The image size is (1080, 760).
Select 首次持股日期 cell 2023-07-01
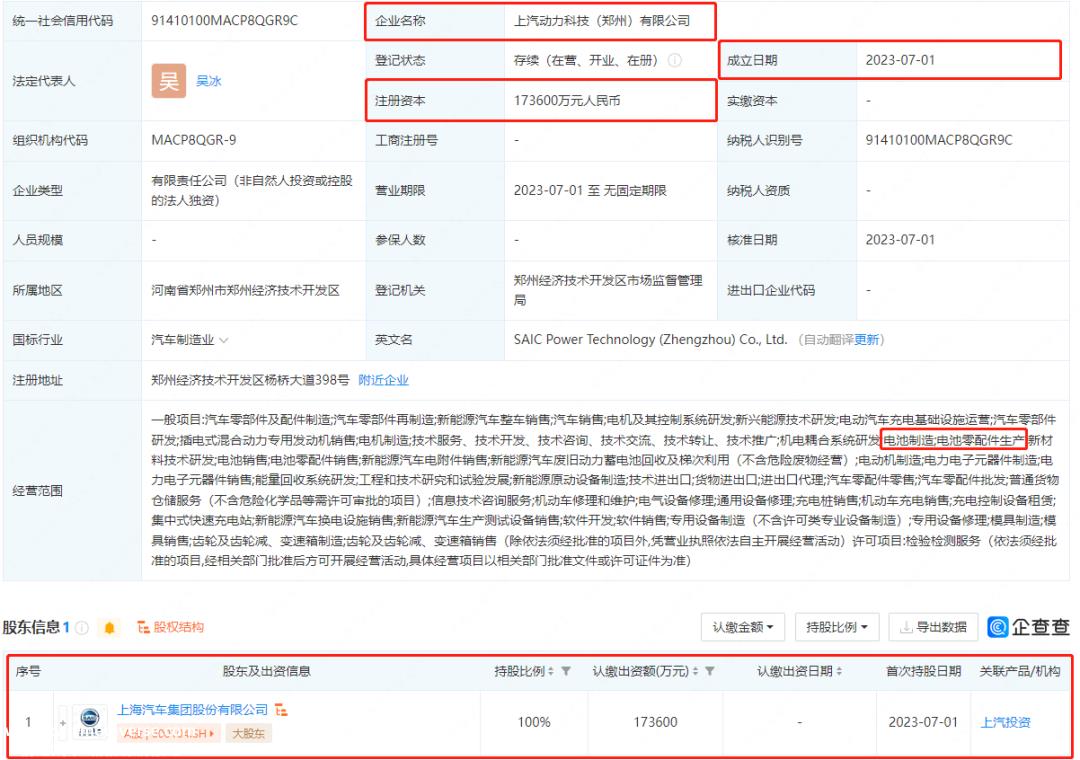tap(923, 722)
